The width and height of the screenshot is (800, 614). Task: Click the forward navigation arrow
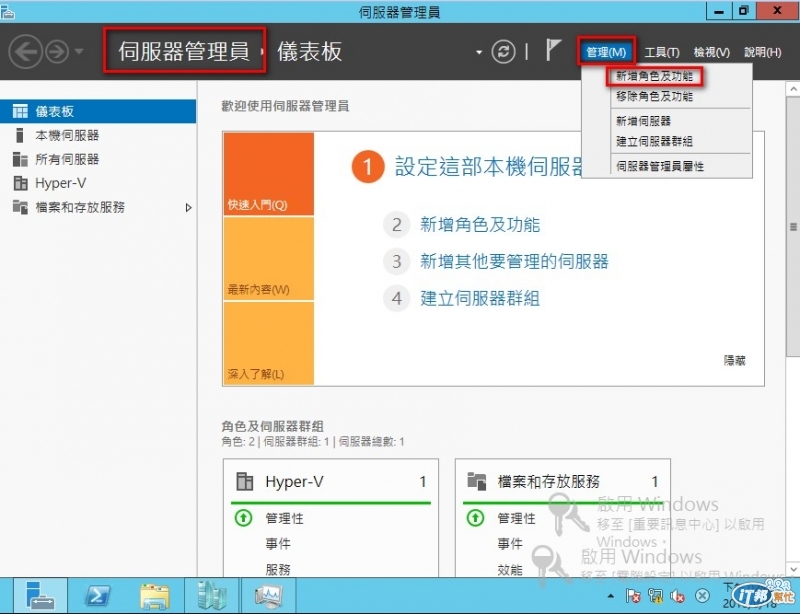pyautogui.click(x=58, y=52)
